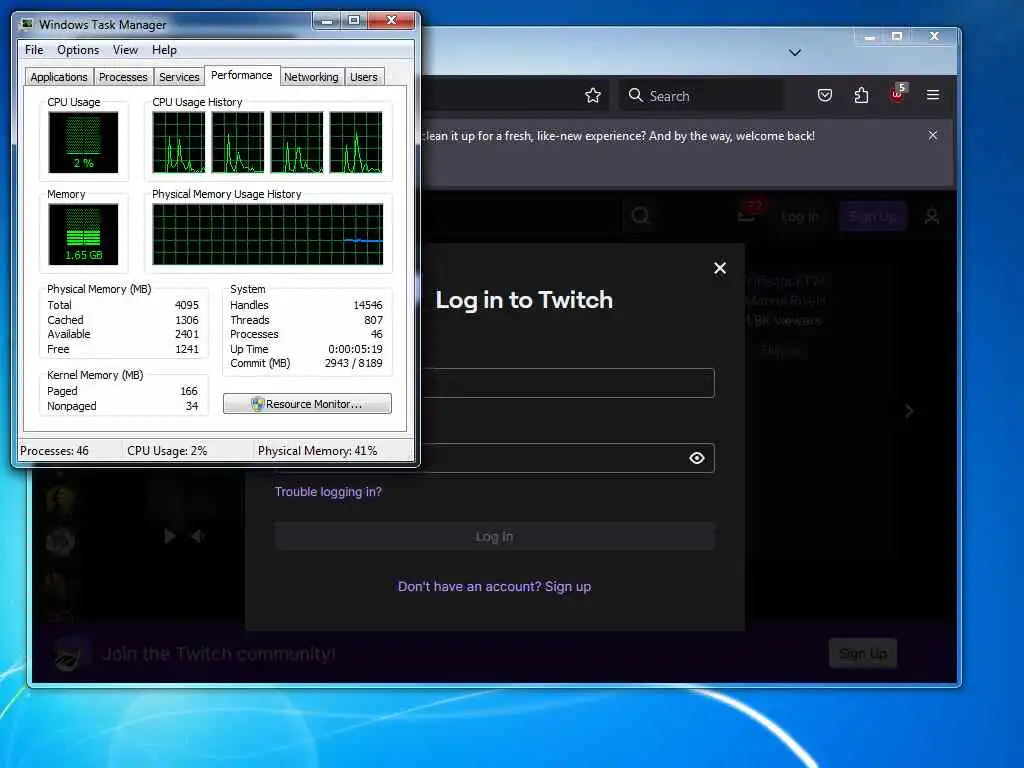
Task: Click the Twitch carousel next arrow
Action: tap(908, 411)
